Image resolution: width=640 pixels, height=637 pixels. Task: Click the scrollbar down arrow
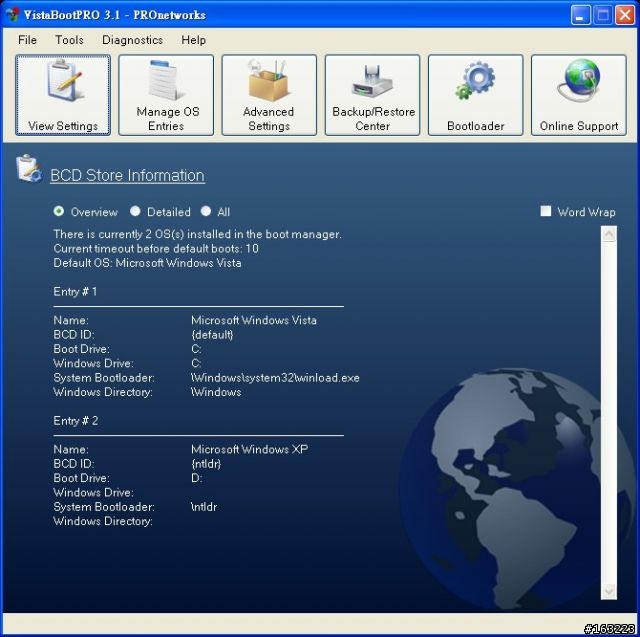tap(609, 591)
